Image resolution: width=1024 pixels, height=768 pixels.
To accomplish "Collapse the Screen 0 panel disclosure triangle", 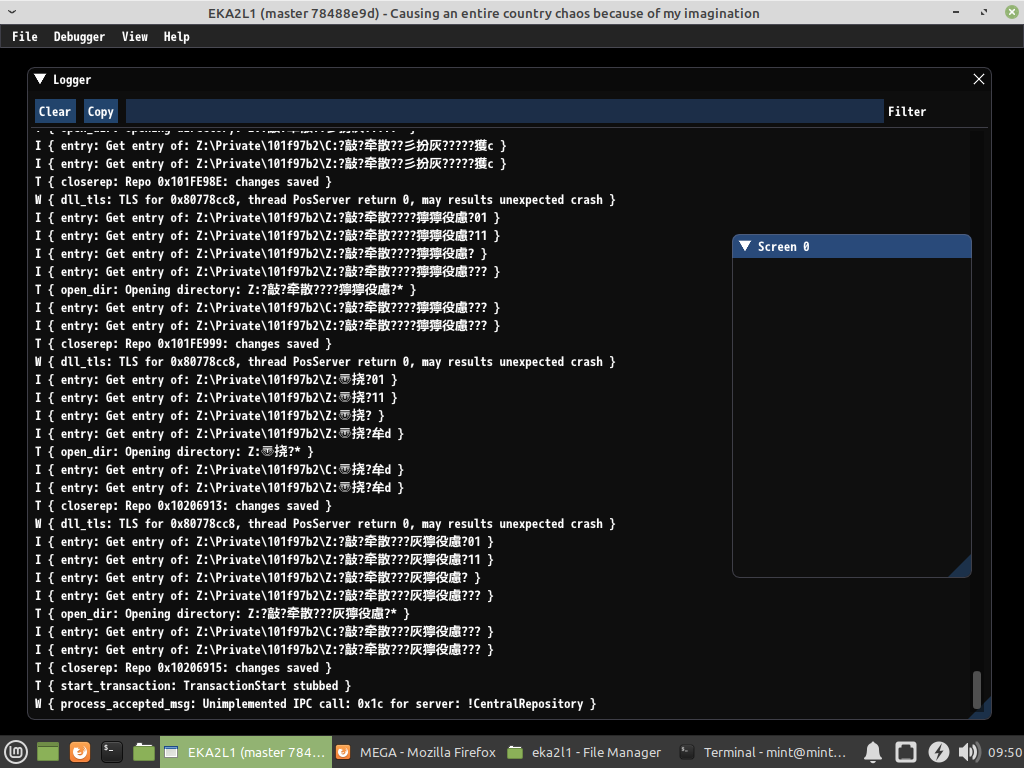I will (x=744, y=246).
